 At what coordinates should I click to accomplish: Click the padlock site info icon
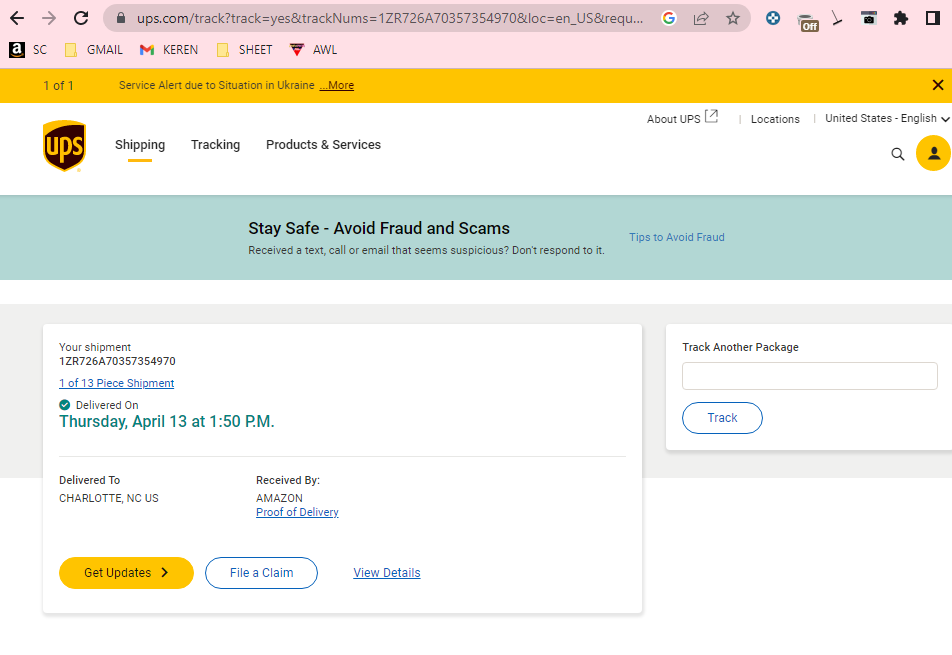pos(121,18)
